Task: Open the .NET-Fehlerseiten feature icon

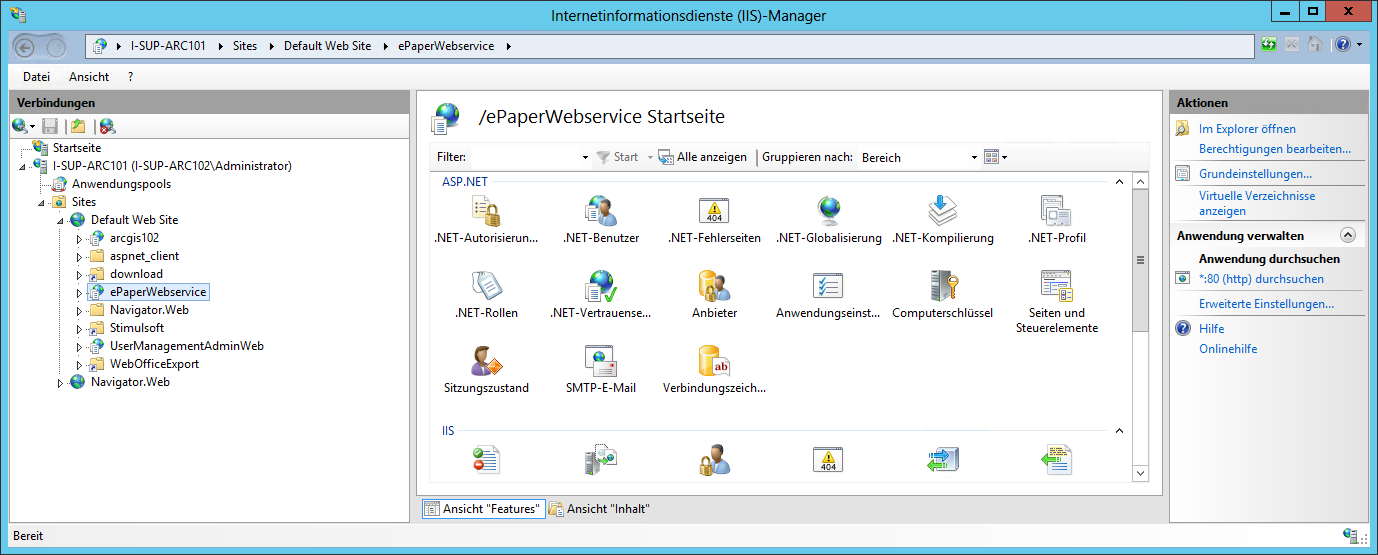Action: pos(714,212)
